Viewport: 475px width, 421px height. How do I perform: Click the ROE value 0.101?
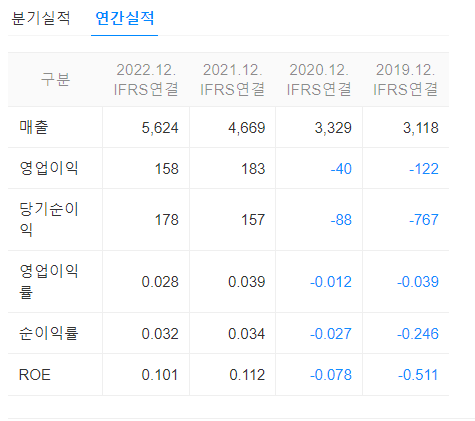(x=160, y=375)
